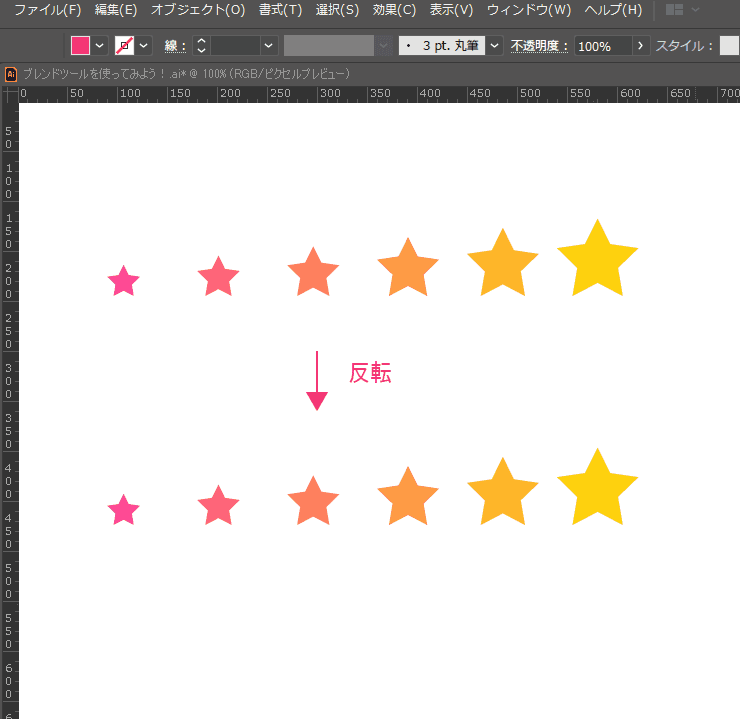Click the style swatch box
The height and width of the screenshot is (719, 740).
(729, 46)
